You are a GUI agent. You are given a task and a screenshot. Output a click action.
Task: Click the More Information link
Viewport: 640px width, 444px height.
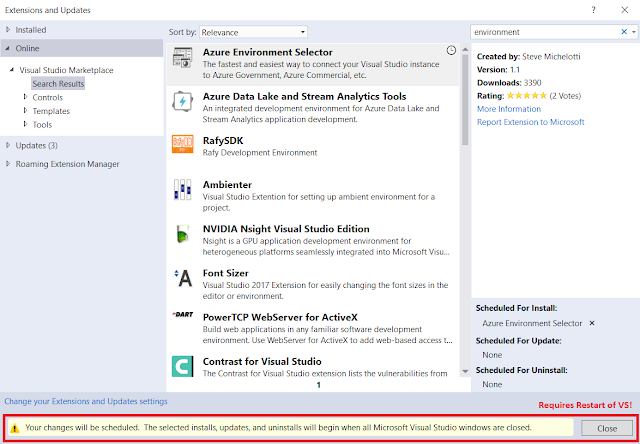pyautogui.click(x=509, y=109)
